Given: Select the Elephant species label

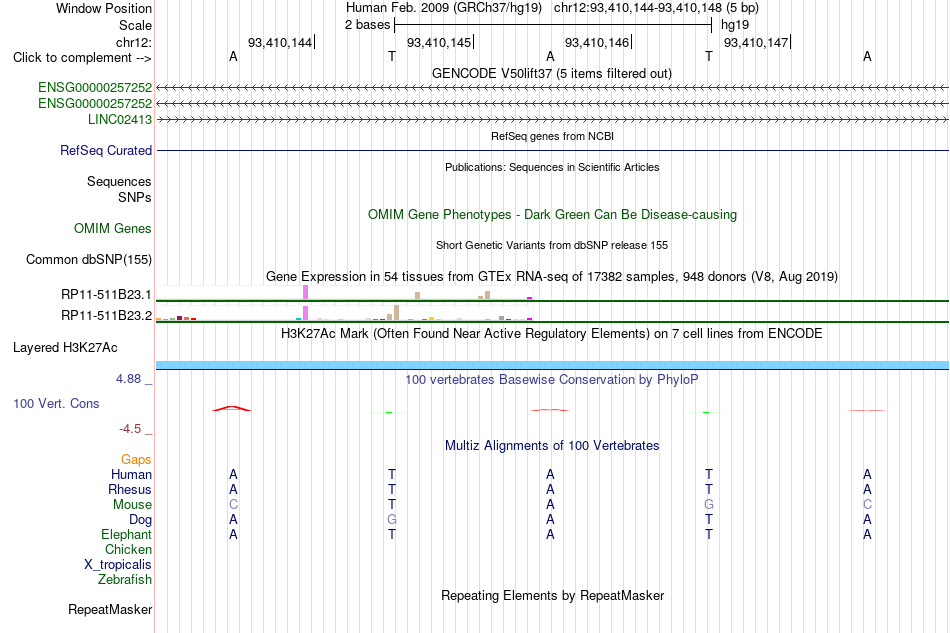Looking at the screenshot, I should click(x=126, y=534).
